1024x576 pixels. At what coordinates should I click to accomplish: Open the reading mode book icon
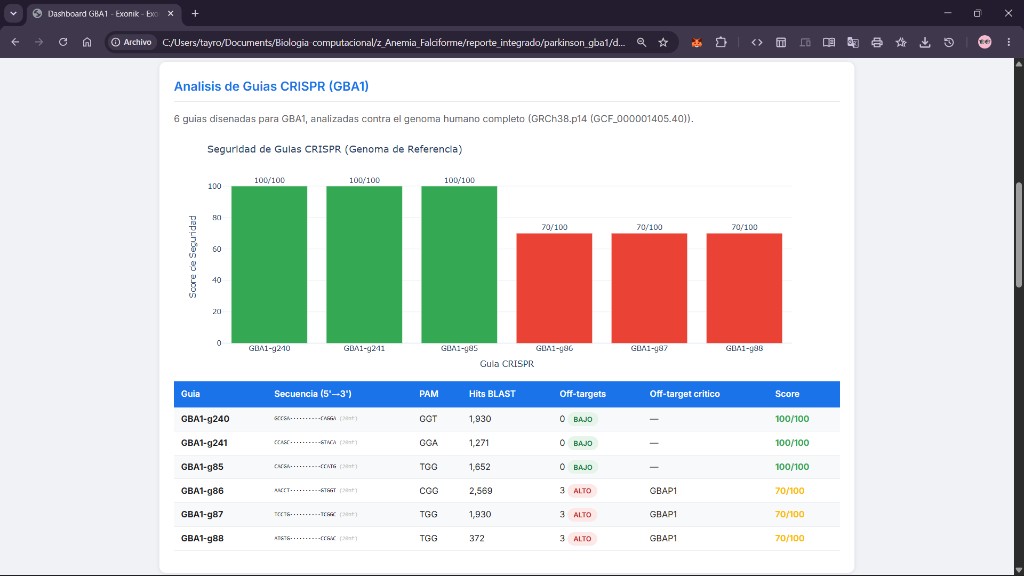[x=829, y=42]
